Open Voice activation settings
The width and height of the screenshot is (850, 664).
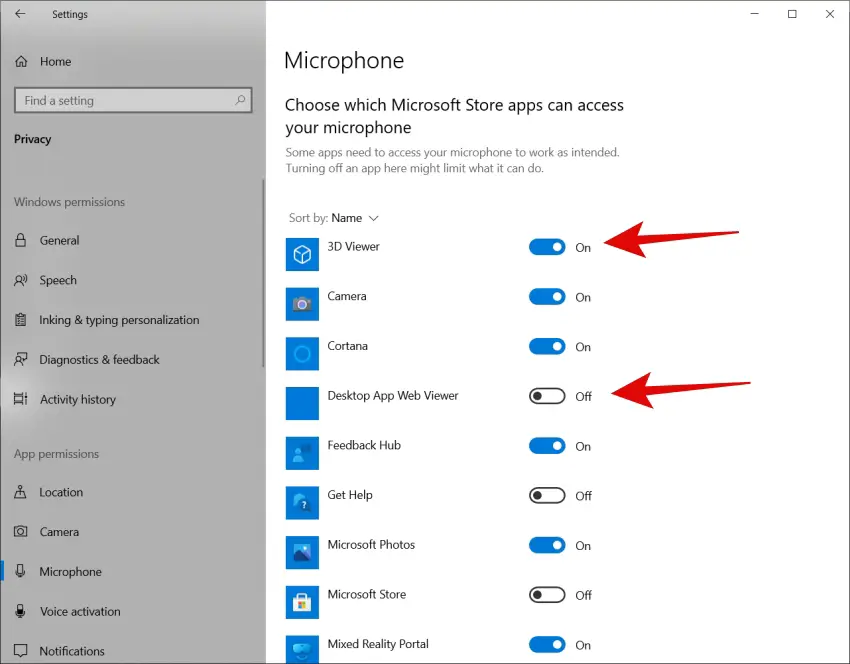[80, 611]
